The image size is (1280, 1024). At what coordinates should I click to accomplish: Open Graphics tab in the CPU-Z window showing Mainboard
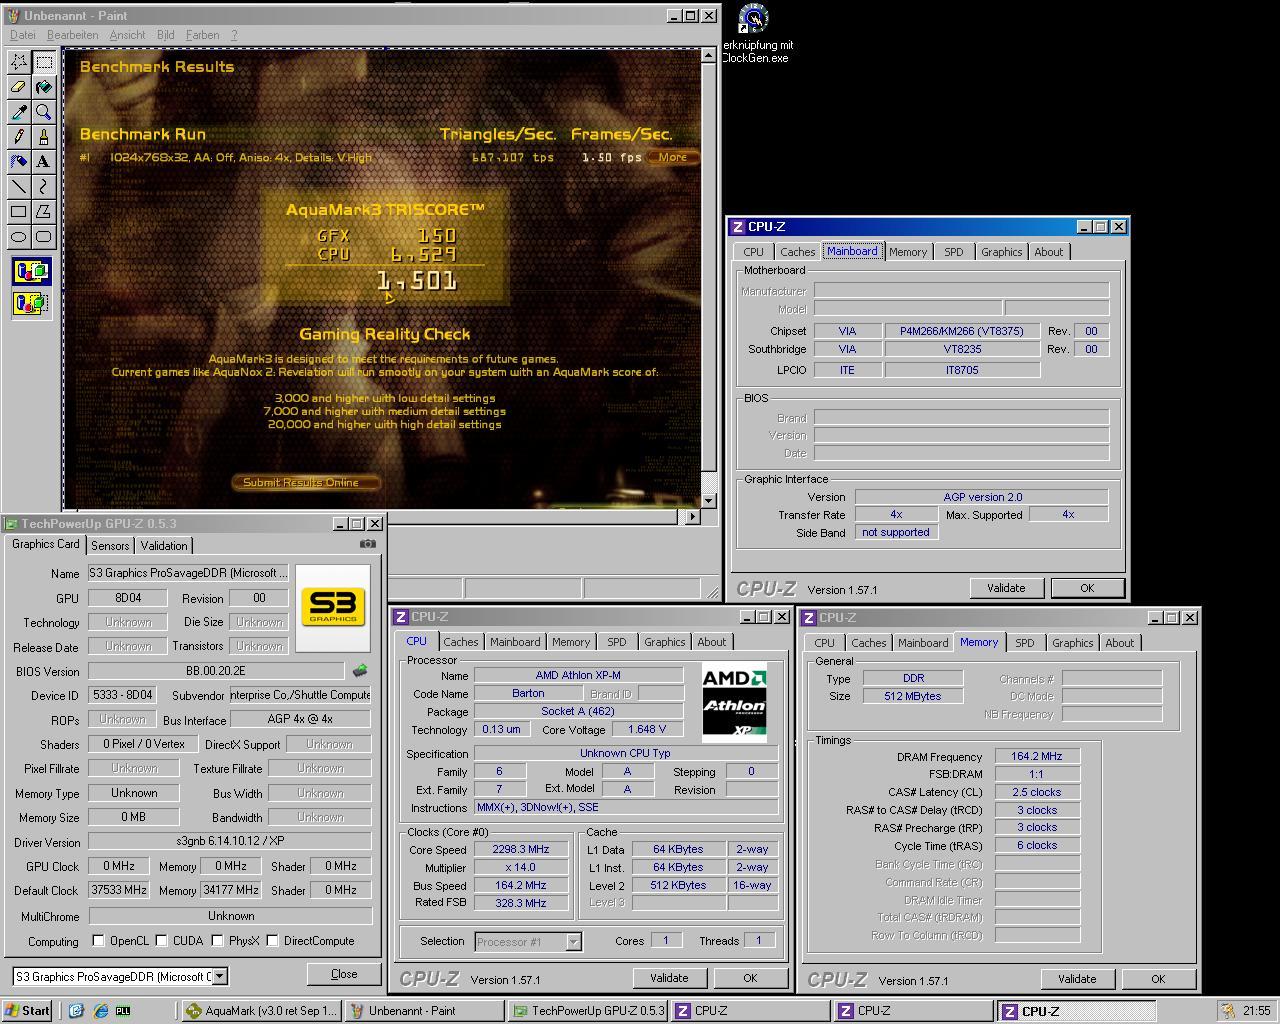1001,252
